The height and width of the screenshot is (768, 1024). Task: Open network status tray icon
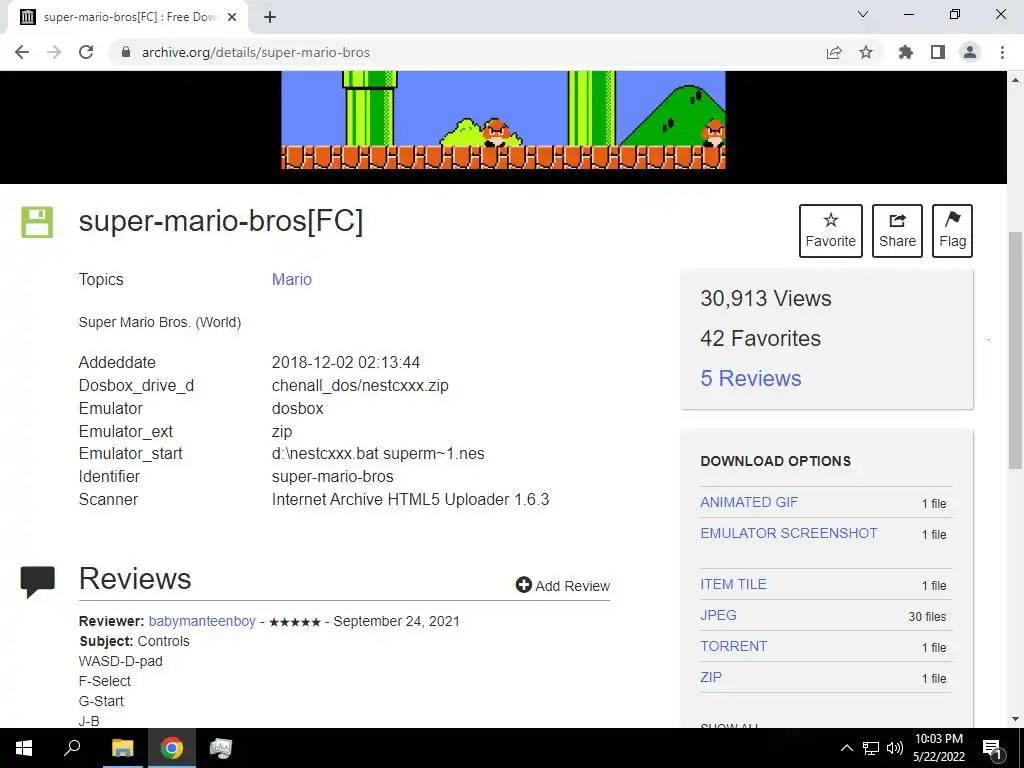[x=871, y=748]
